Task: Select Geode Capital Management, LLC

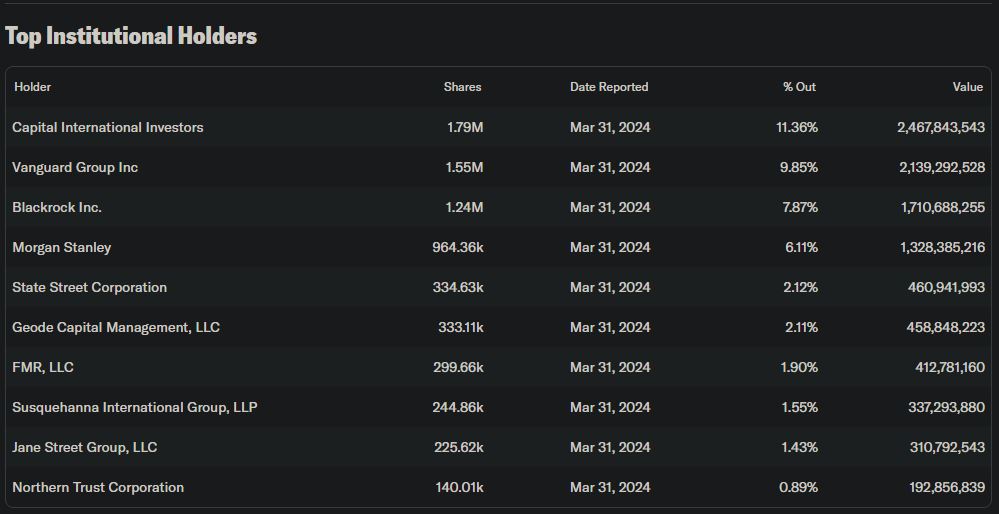Action: [x=116, y=327]
